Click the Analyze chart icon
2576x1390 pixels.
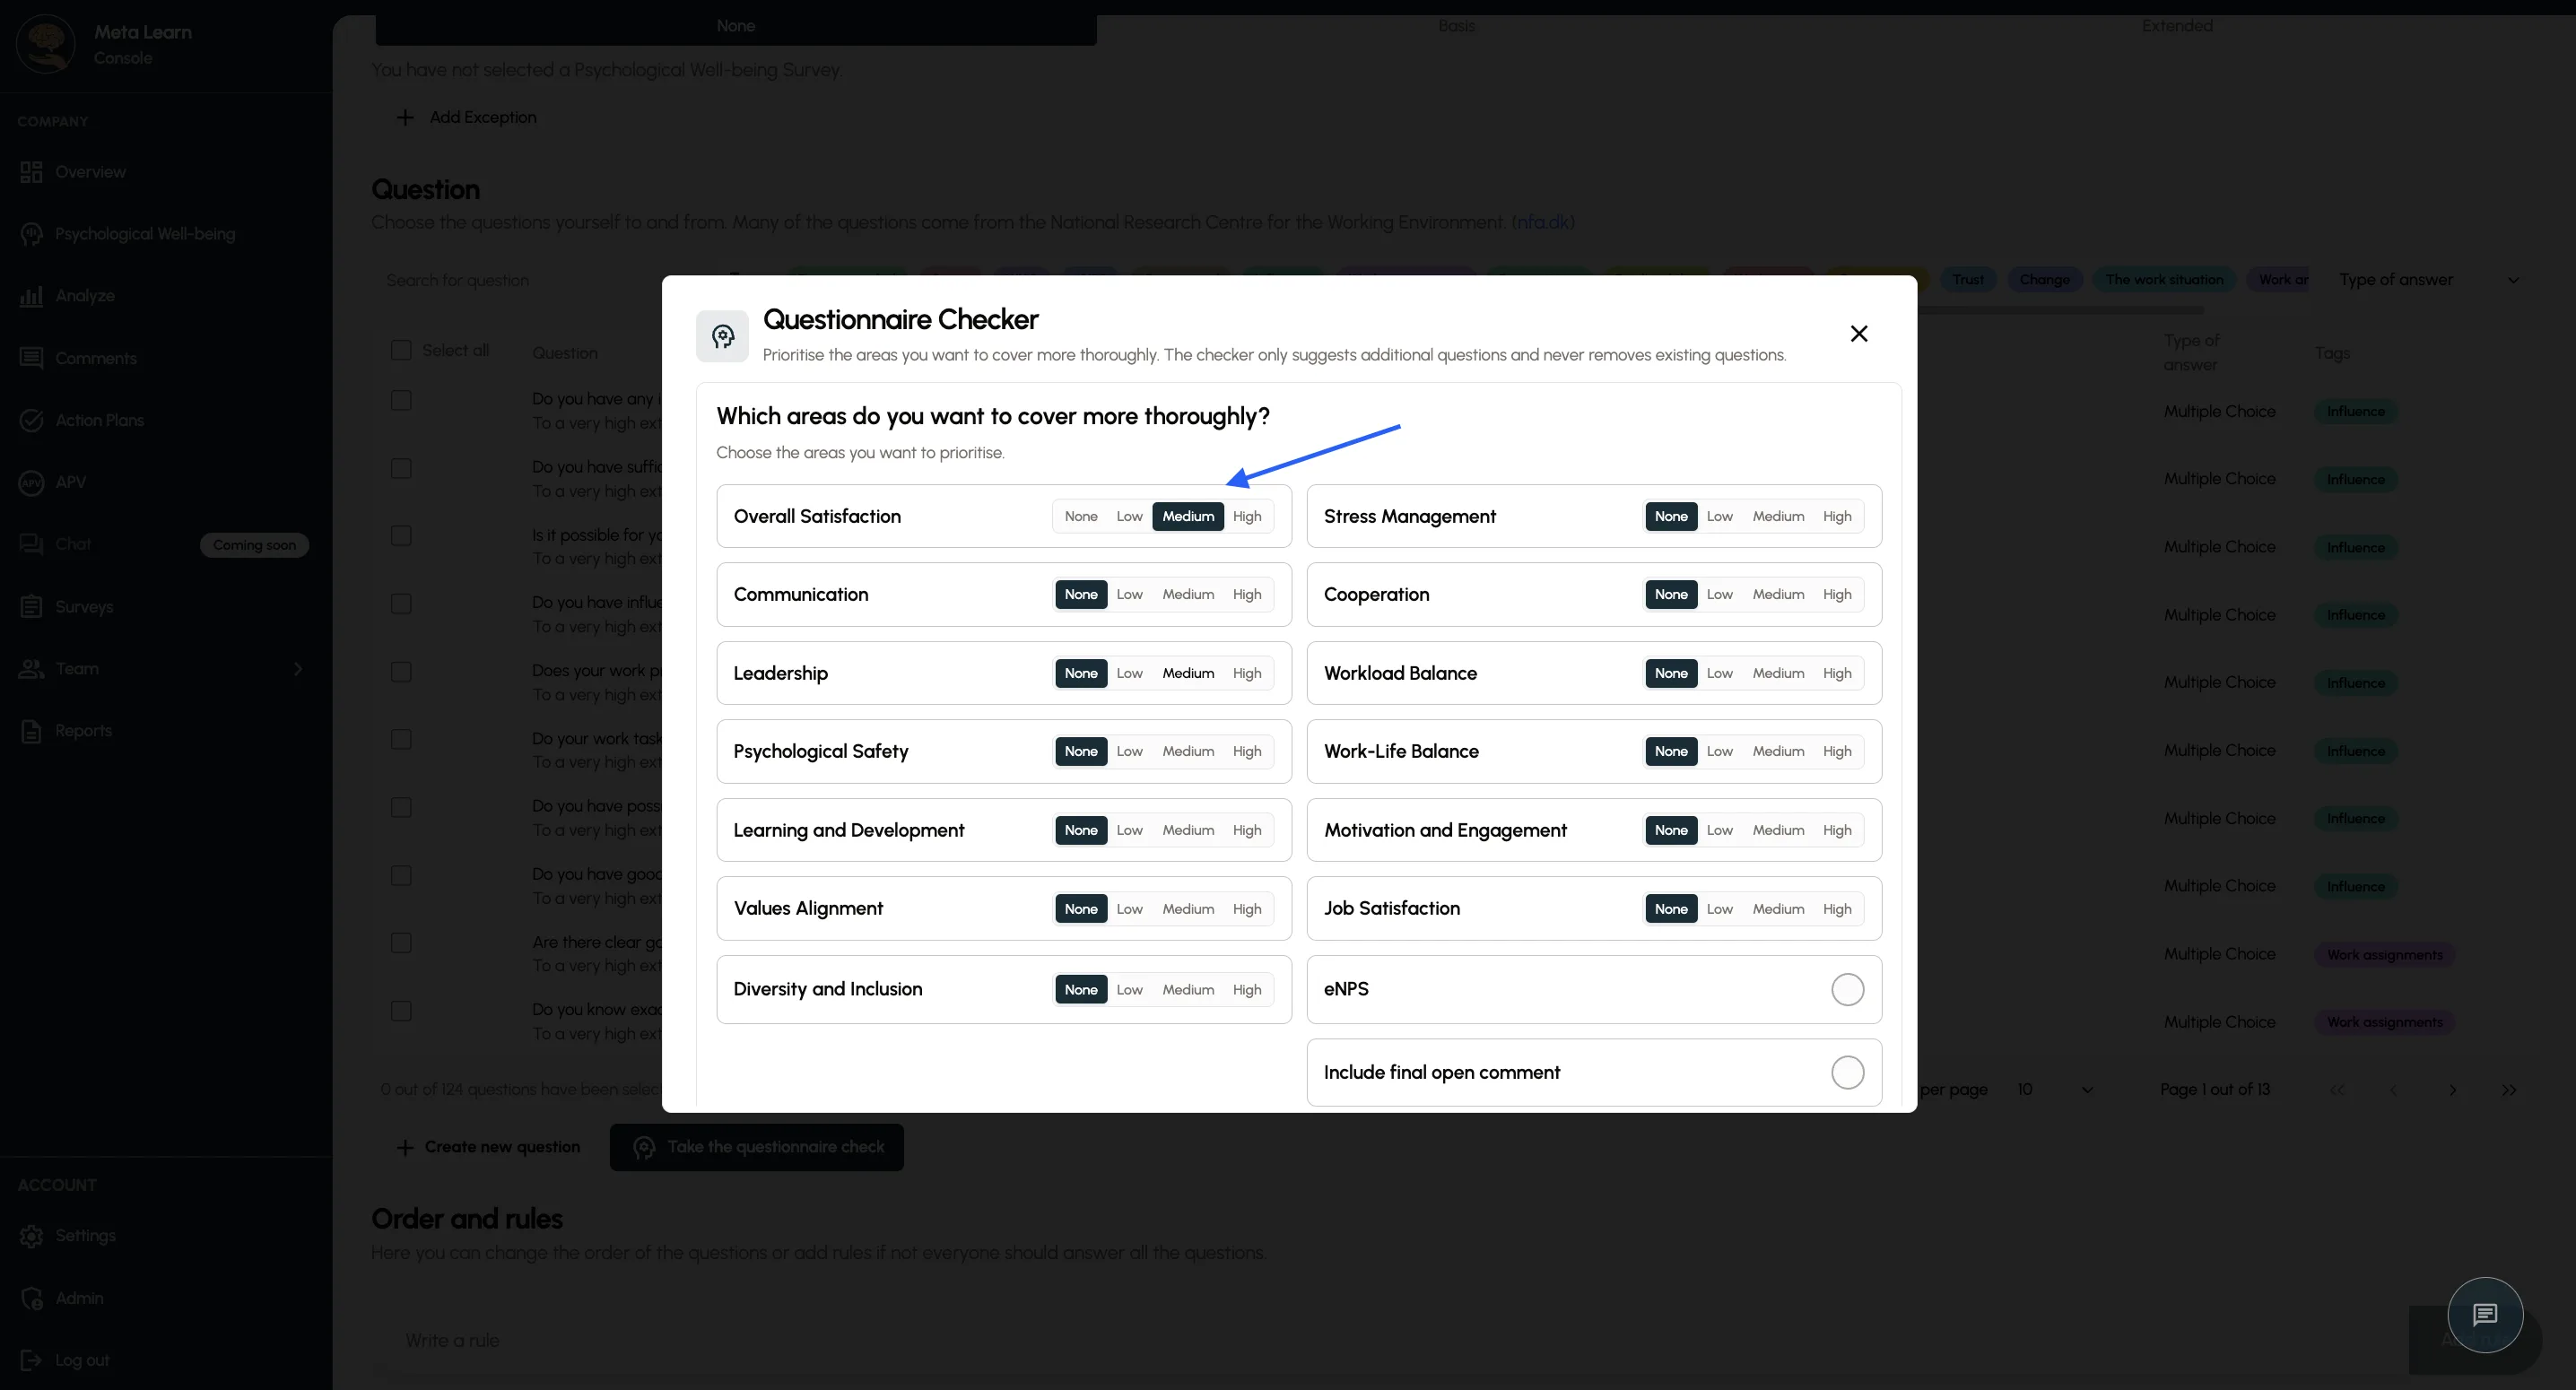(31, 296)
